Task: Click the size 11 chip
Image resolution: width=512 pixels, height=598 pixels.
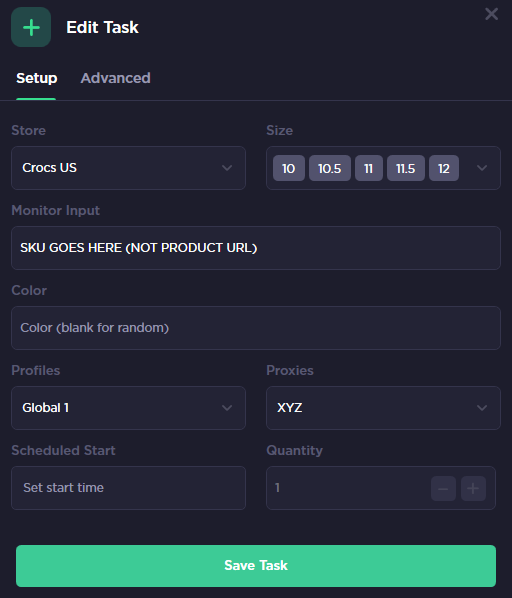Action: click(x=368, y=168)
